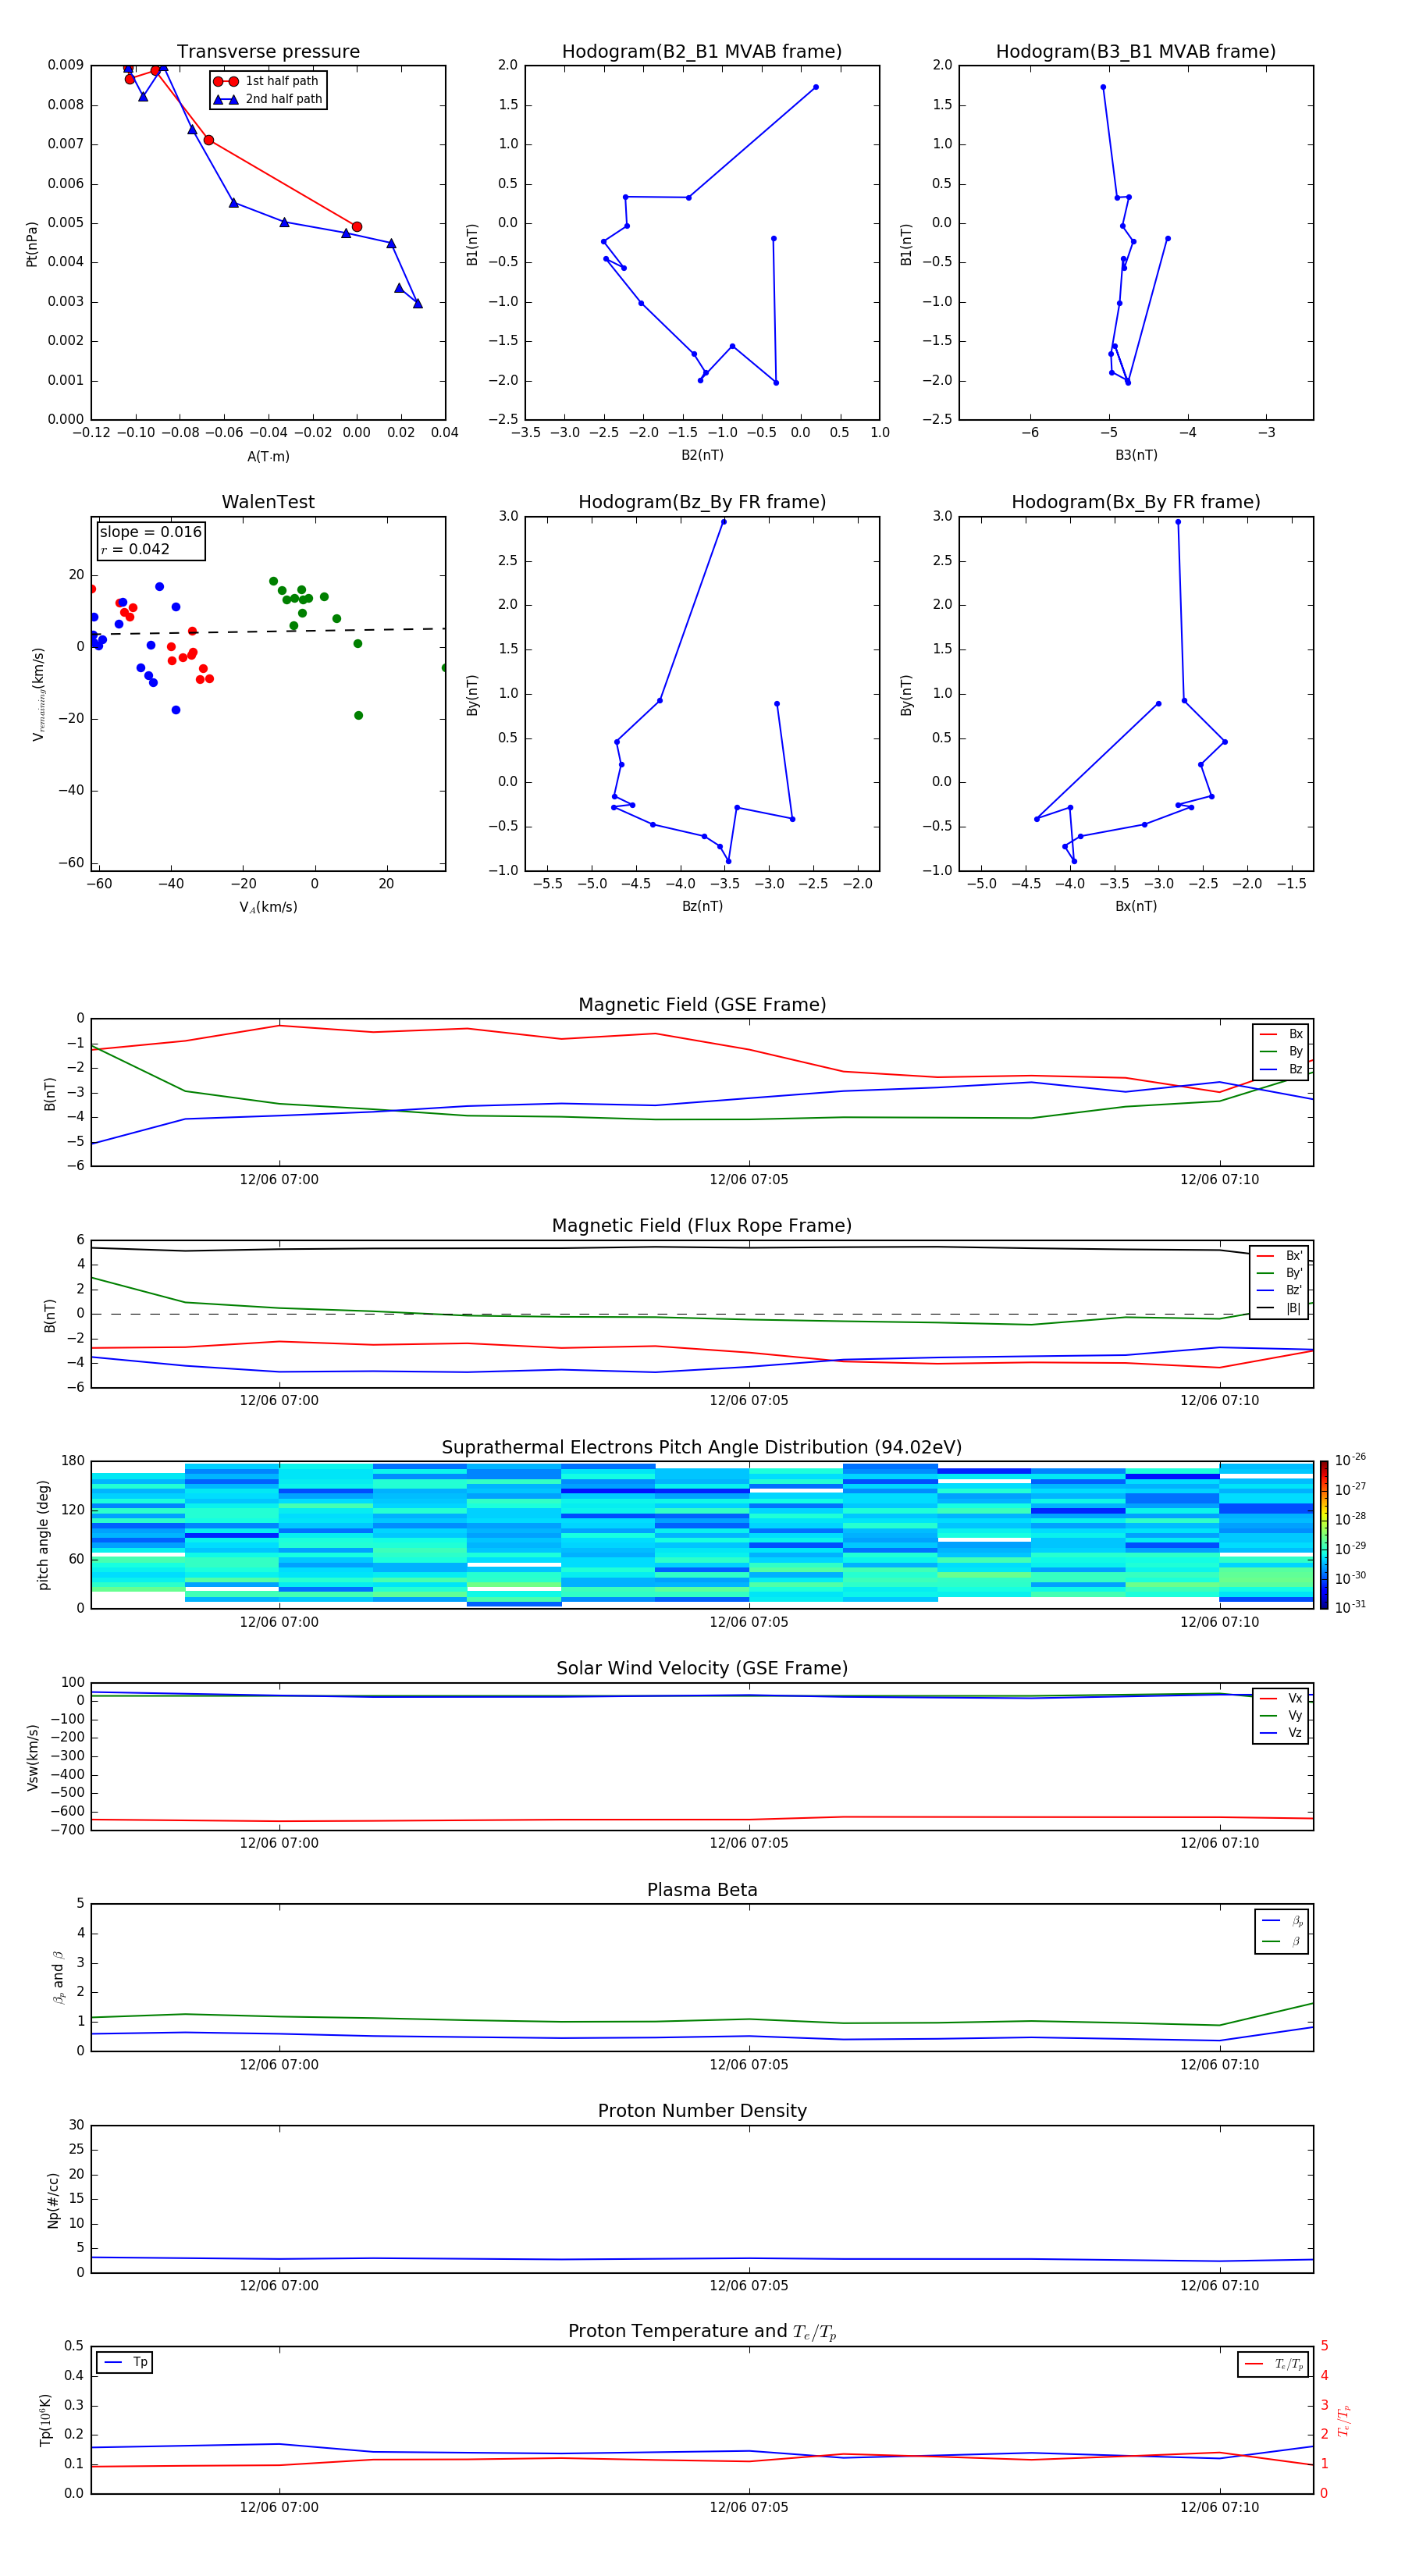
Task: Click the 'Bx(nT)' x-axis label
Action: [1136, 906]
